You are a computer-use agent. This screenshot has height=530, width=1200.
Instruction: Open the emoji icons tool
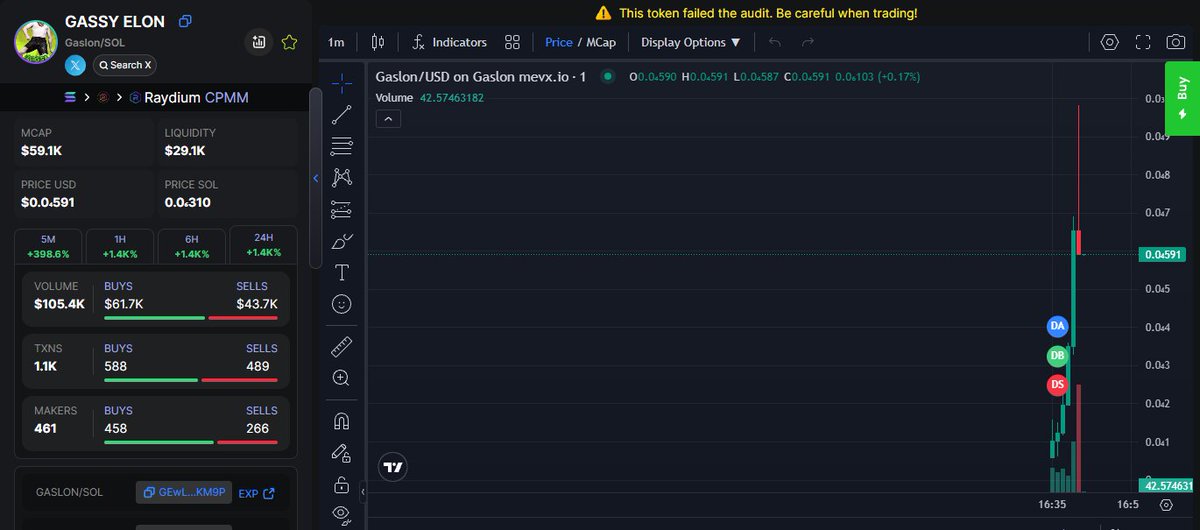coord(341,303)
